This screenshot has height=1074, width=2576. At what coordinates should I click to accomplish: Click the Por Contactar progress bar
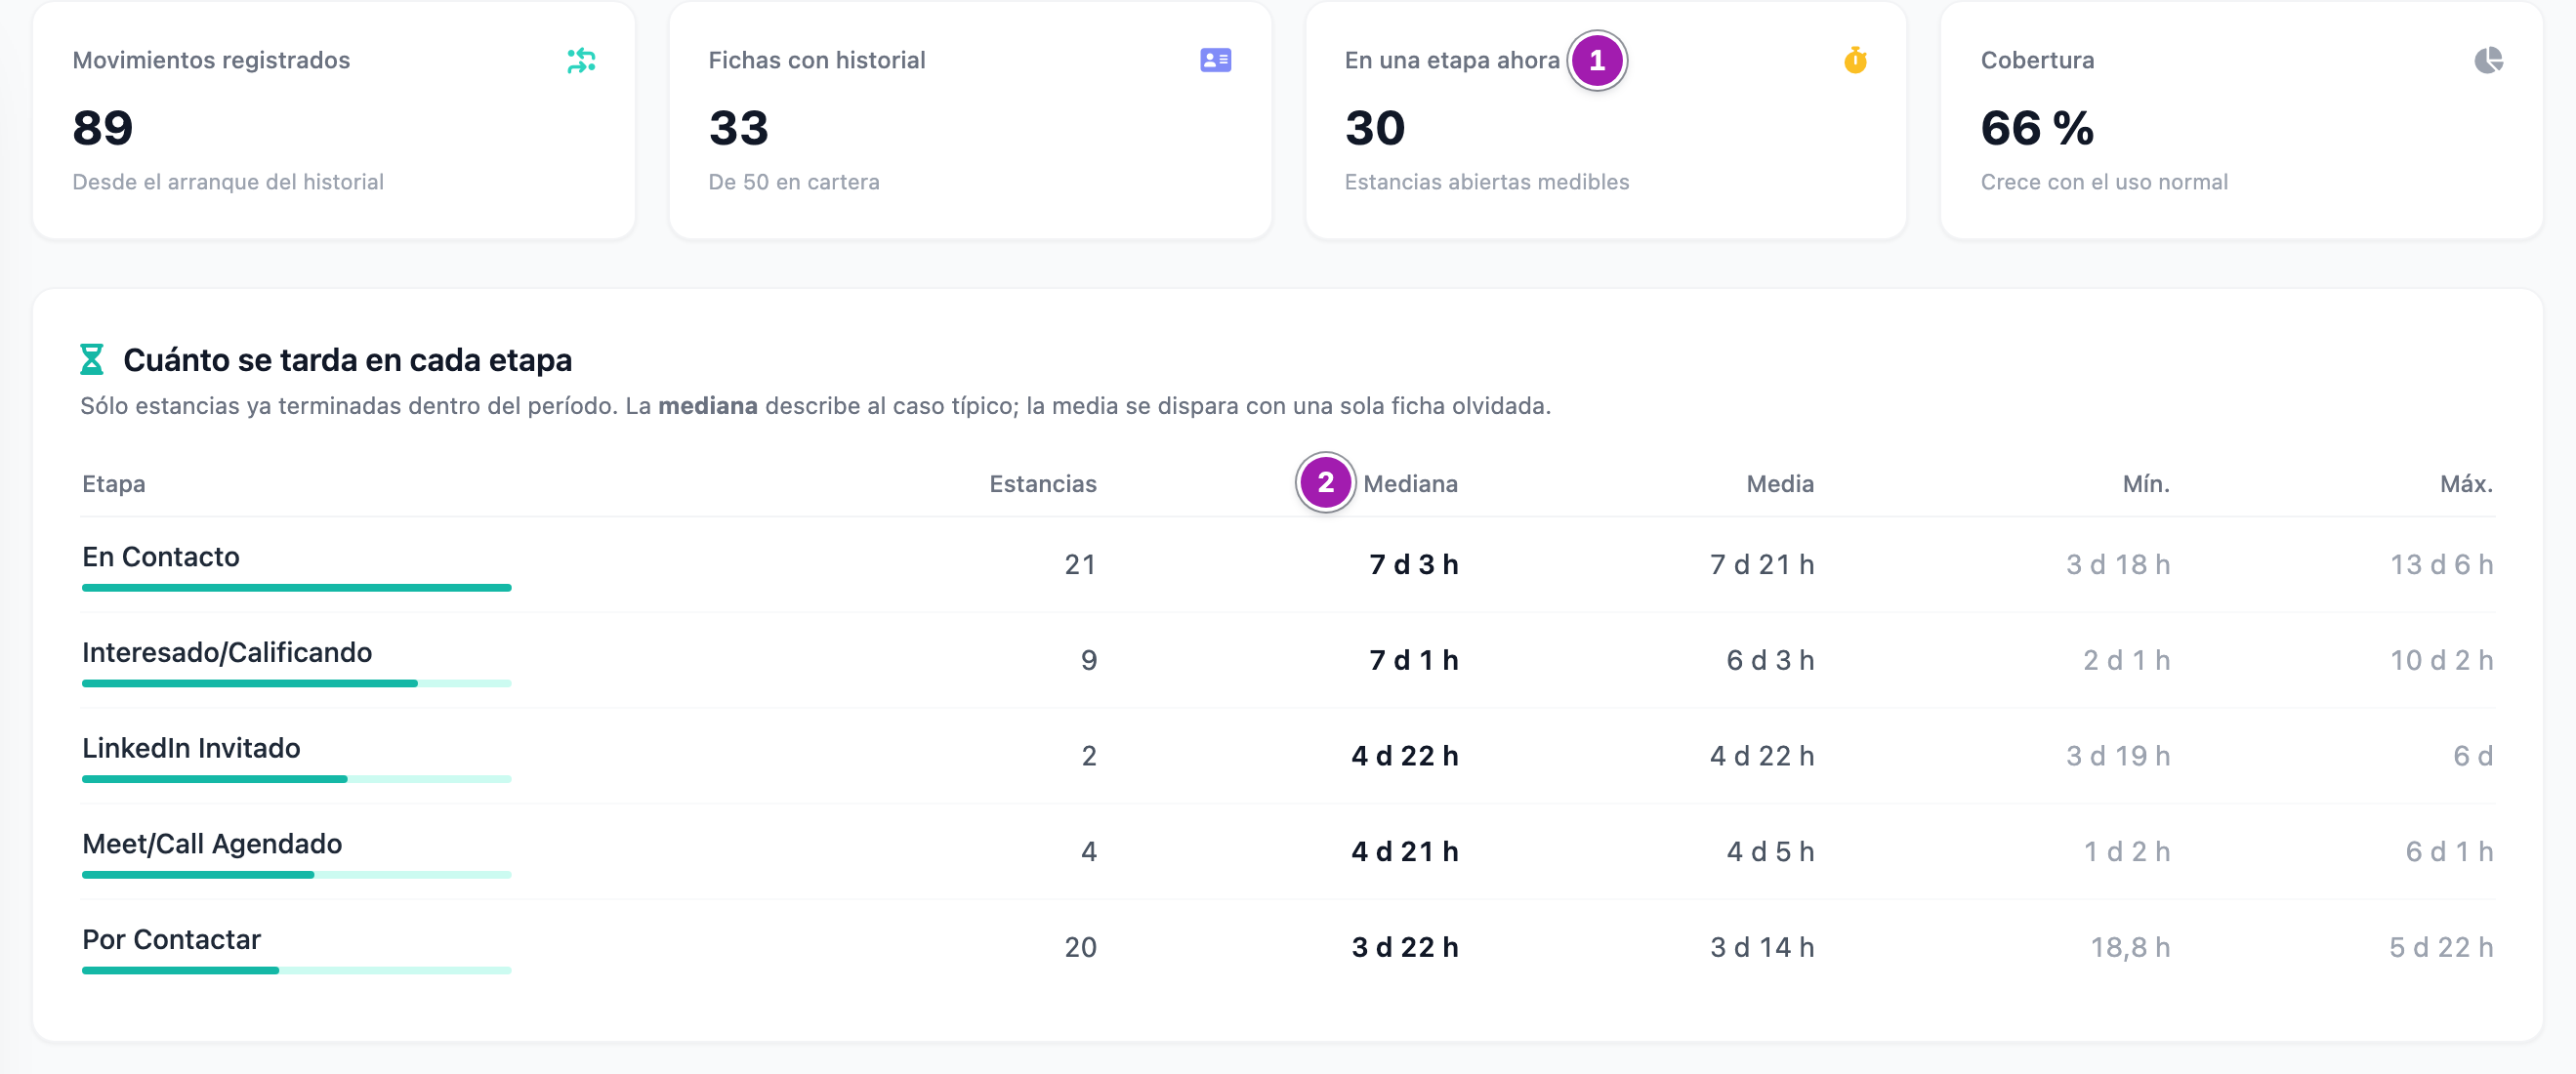[297, 971]
